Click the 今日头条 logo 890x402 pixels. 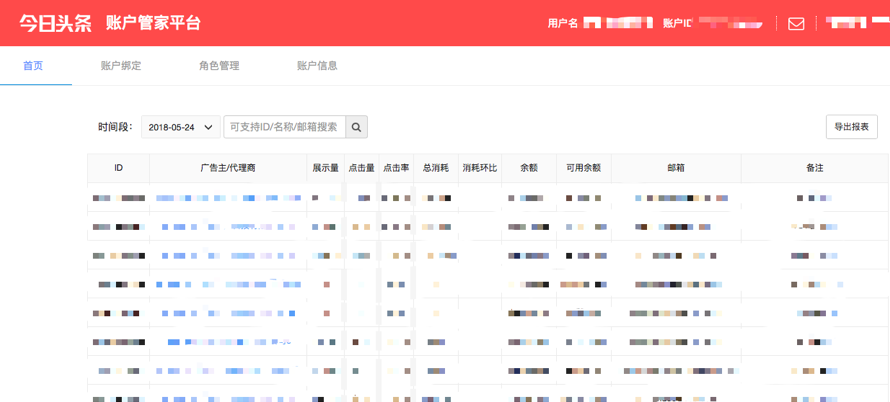55,23
